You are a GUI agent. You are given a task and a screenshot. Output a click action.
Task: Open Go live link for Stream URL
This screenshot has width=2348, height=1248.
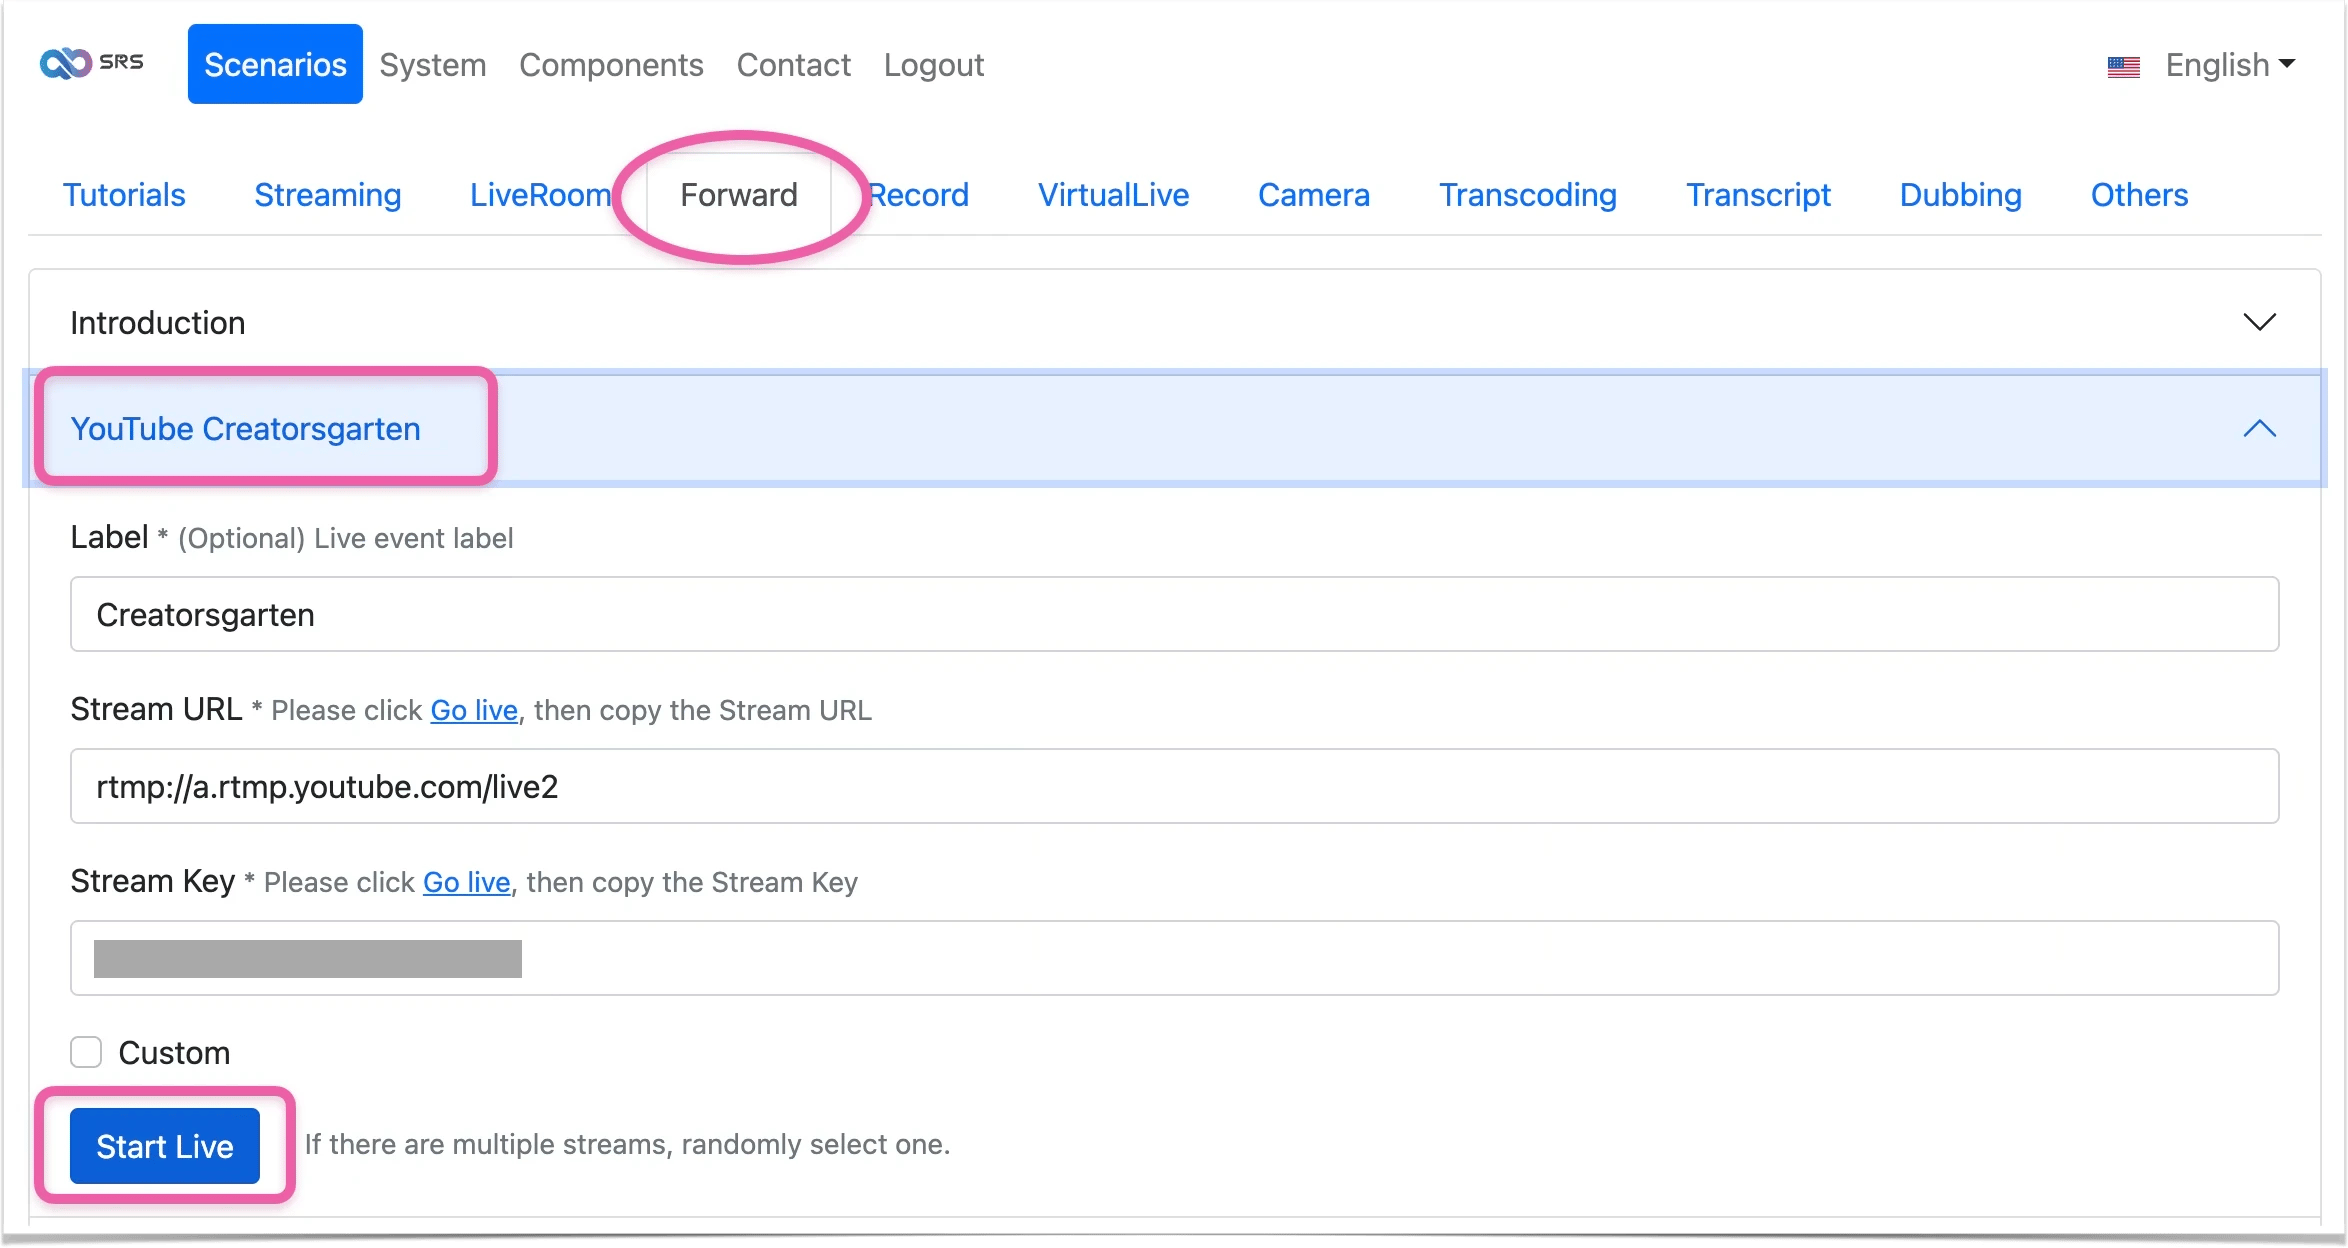pos(474,710)
